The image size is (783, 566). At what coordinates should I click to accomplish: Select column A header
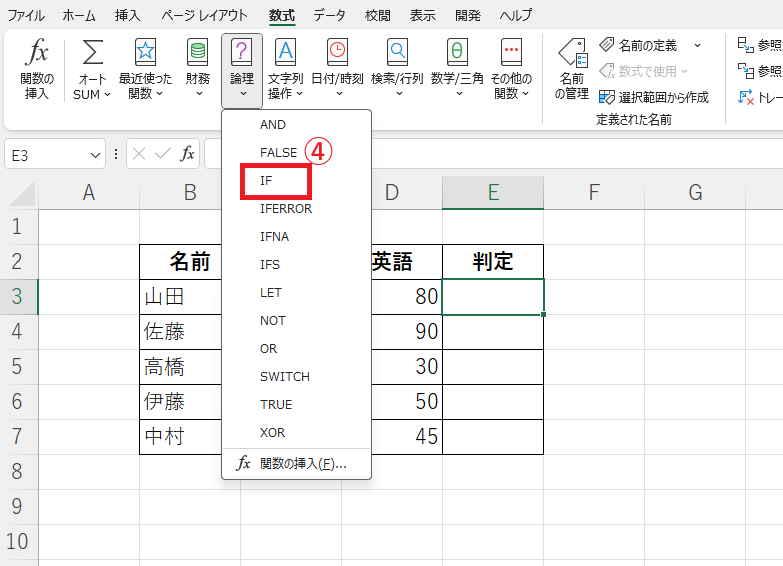pos(89,193)
